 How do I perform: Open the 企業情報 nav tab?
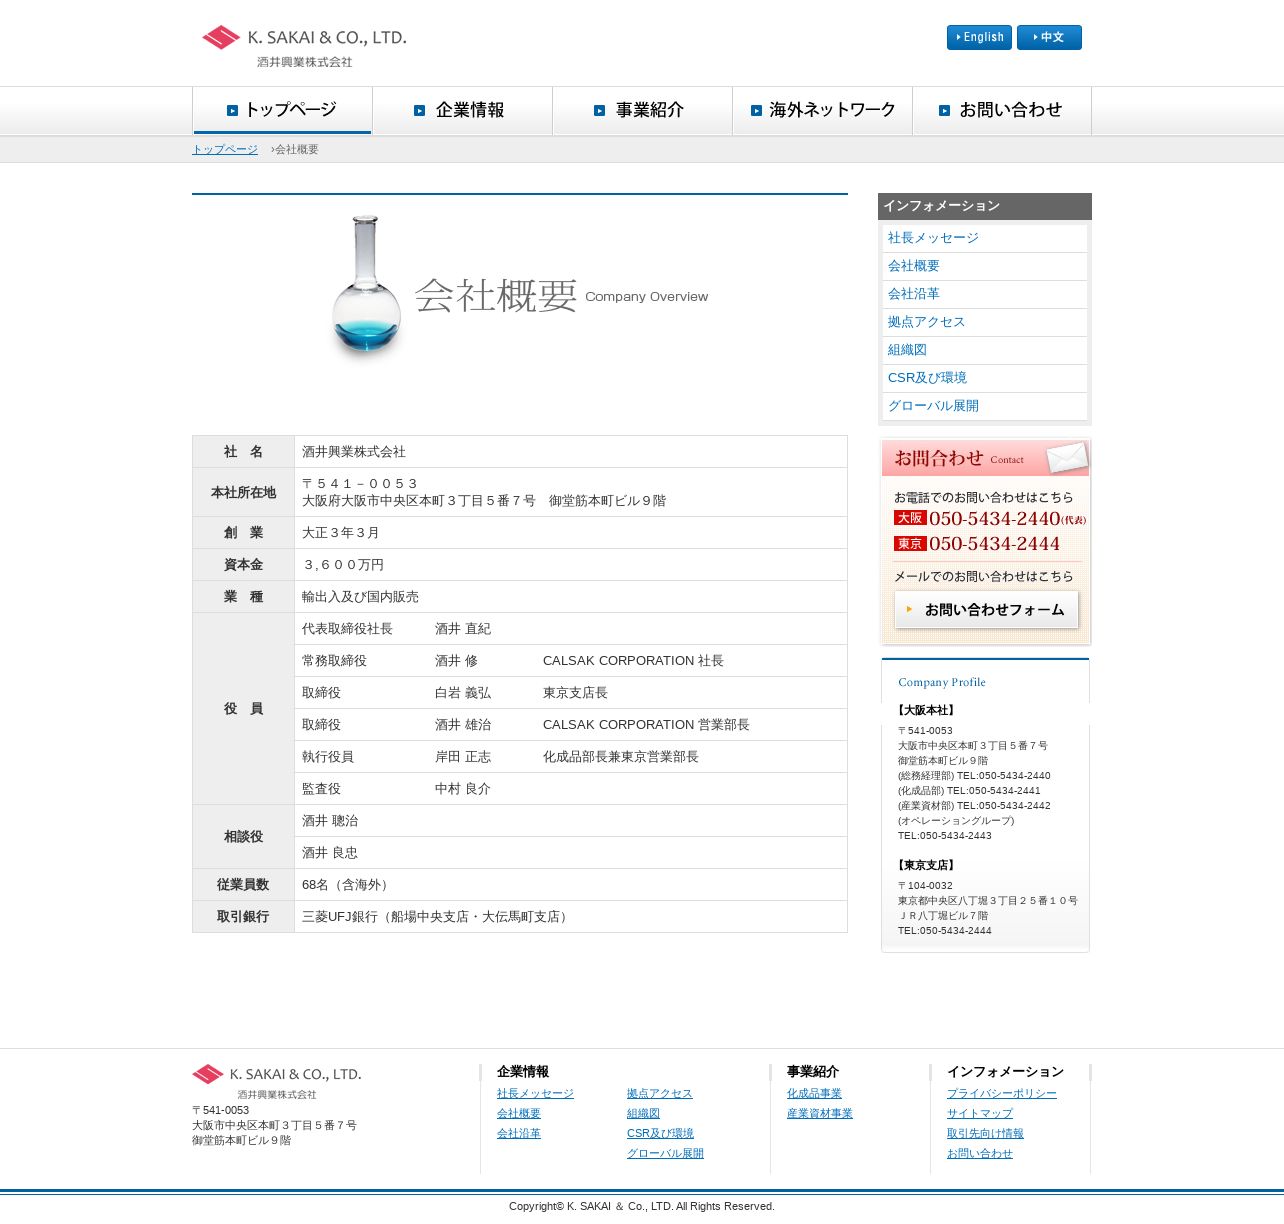tap(462, 110)
